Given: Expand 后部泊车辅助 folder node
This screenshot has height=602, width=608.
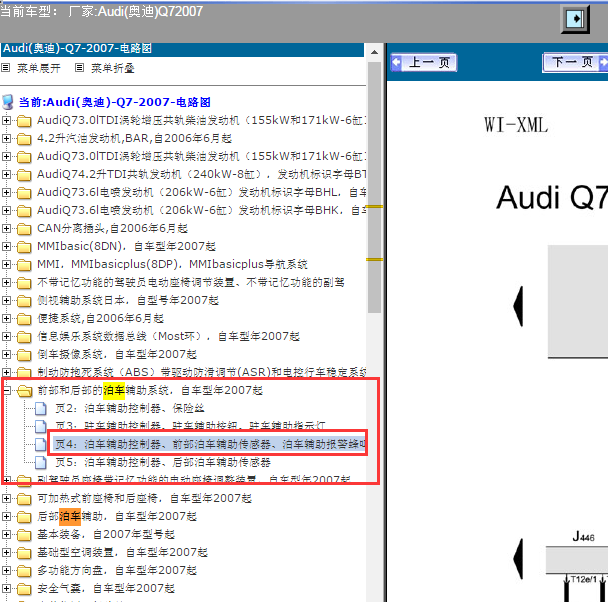Looking at the screenshot, I should (6, 516).
